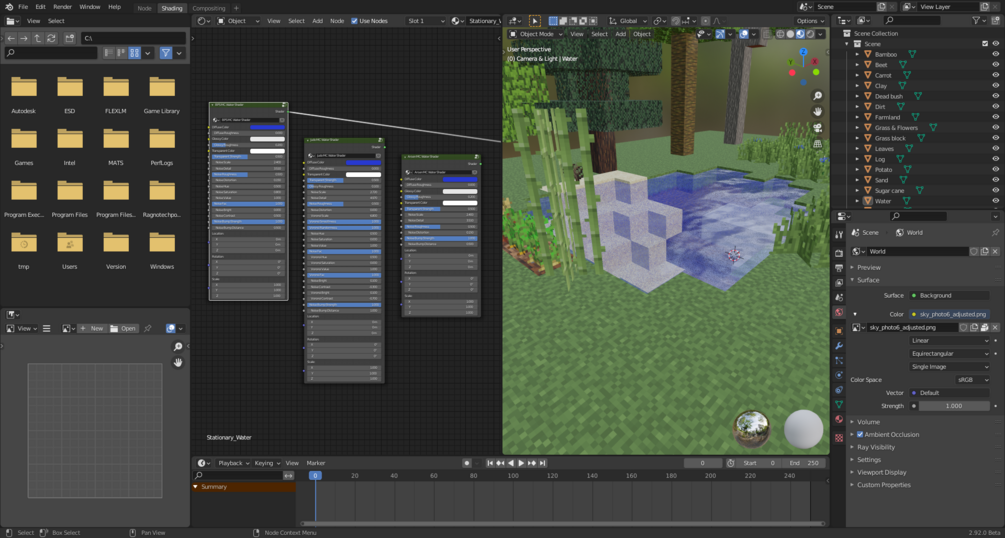Image resolution: width=1005 pixels, height=538 pixels.
Task: Toggle Ambient Occlusion checkbox
Action: coord(860,434)
